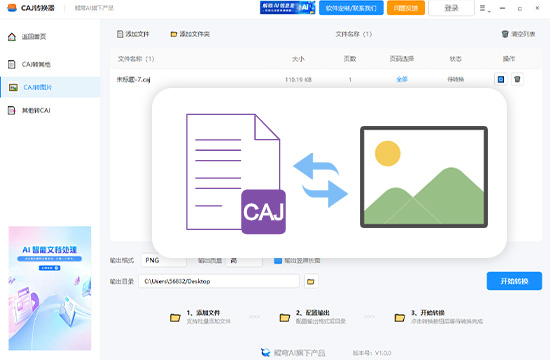The height and width of the screenshot is (360, 550).
Task: Minimize the CAJ转换器 window
Action: click(x=503, y=8)
